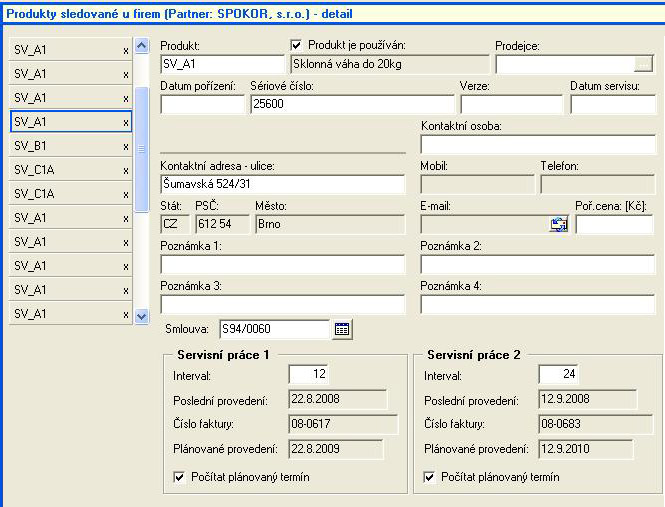Click the Interval field in Servisní práce 1
Screen dimensions: 665x507
coord(308,374)
